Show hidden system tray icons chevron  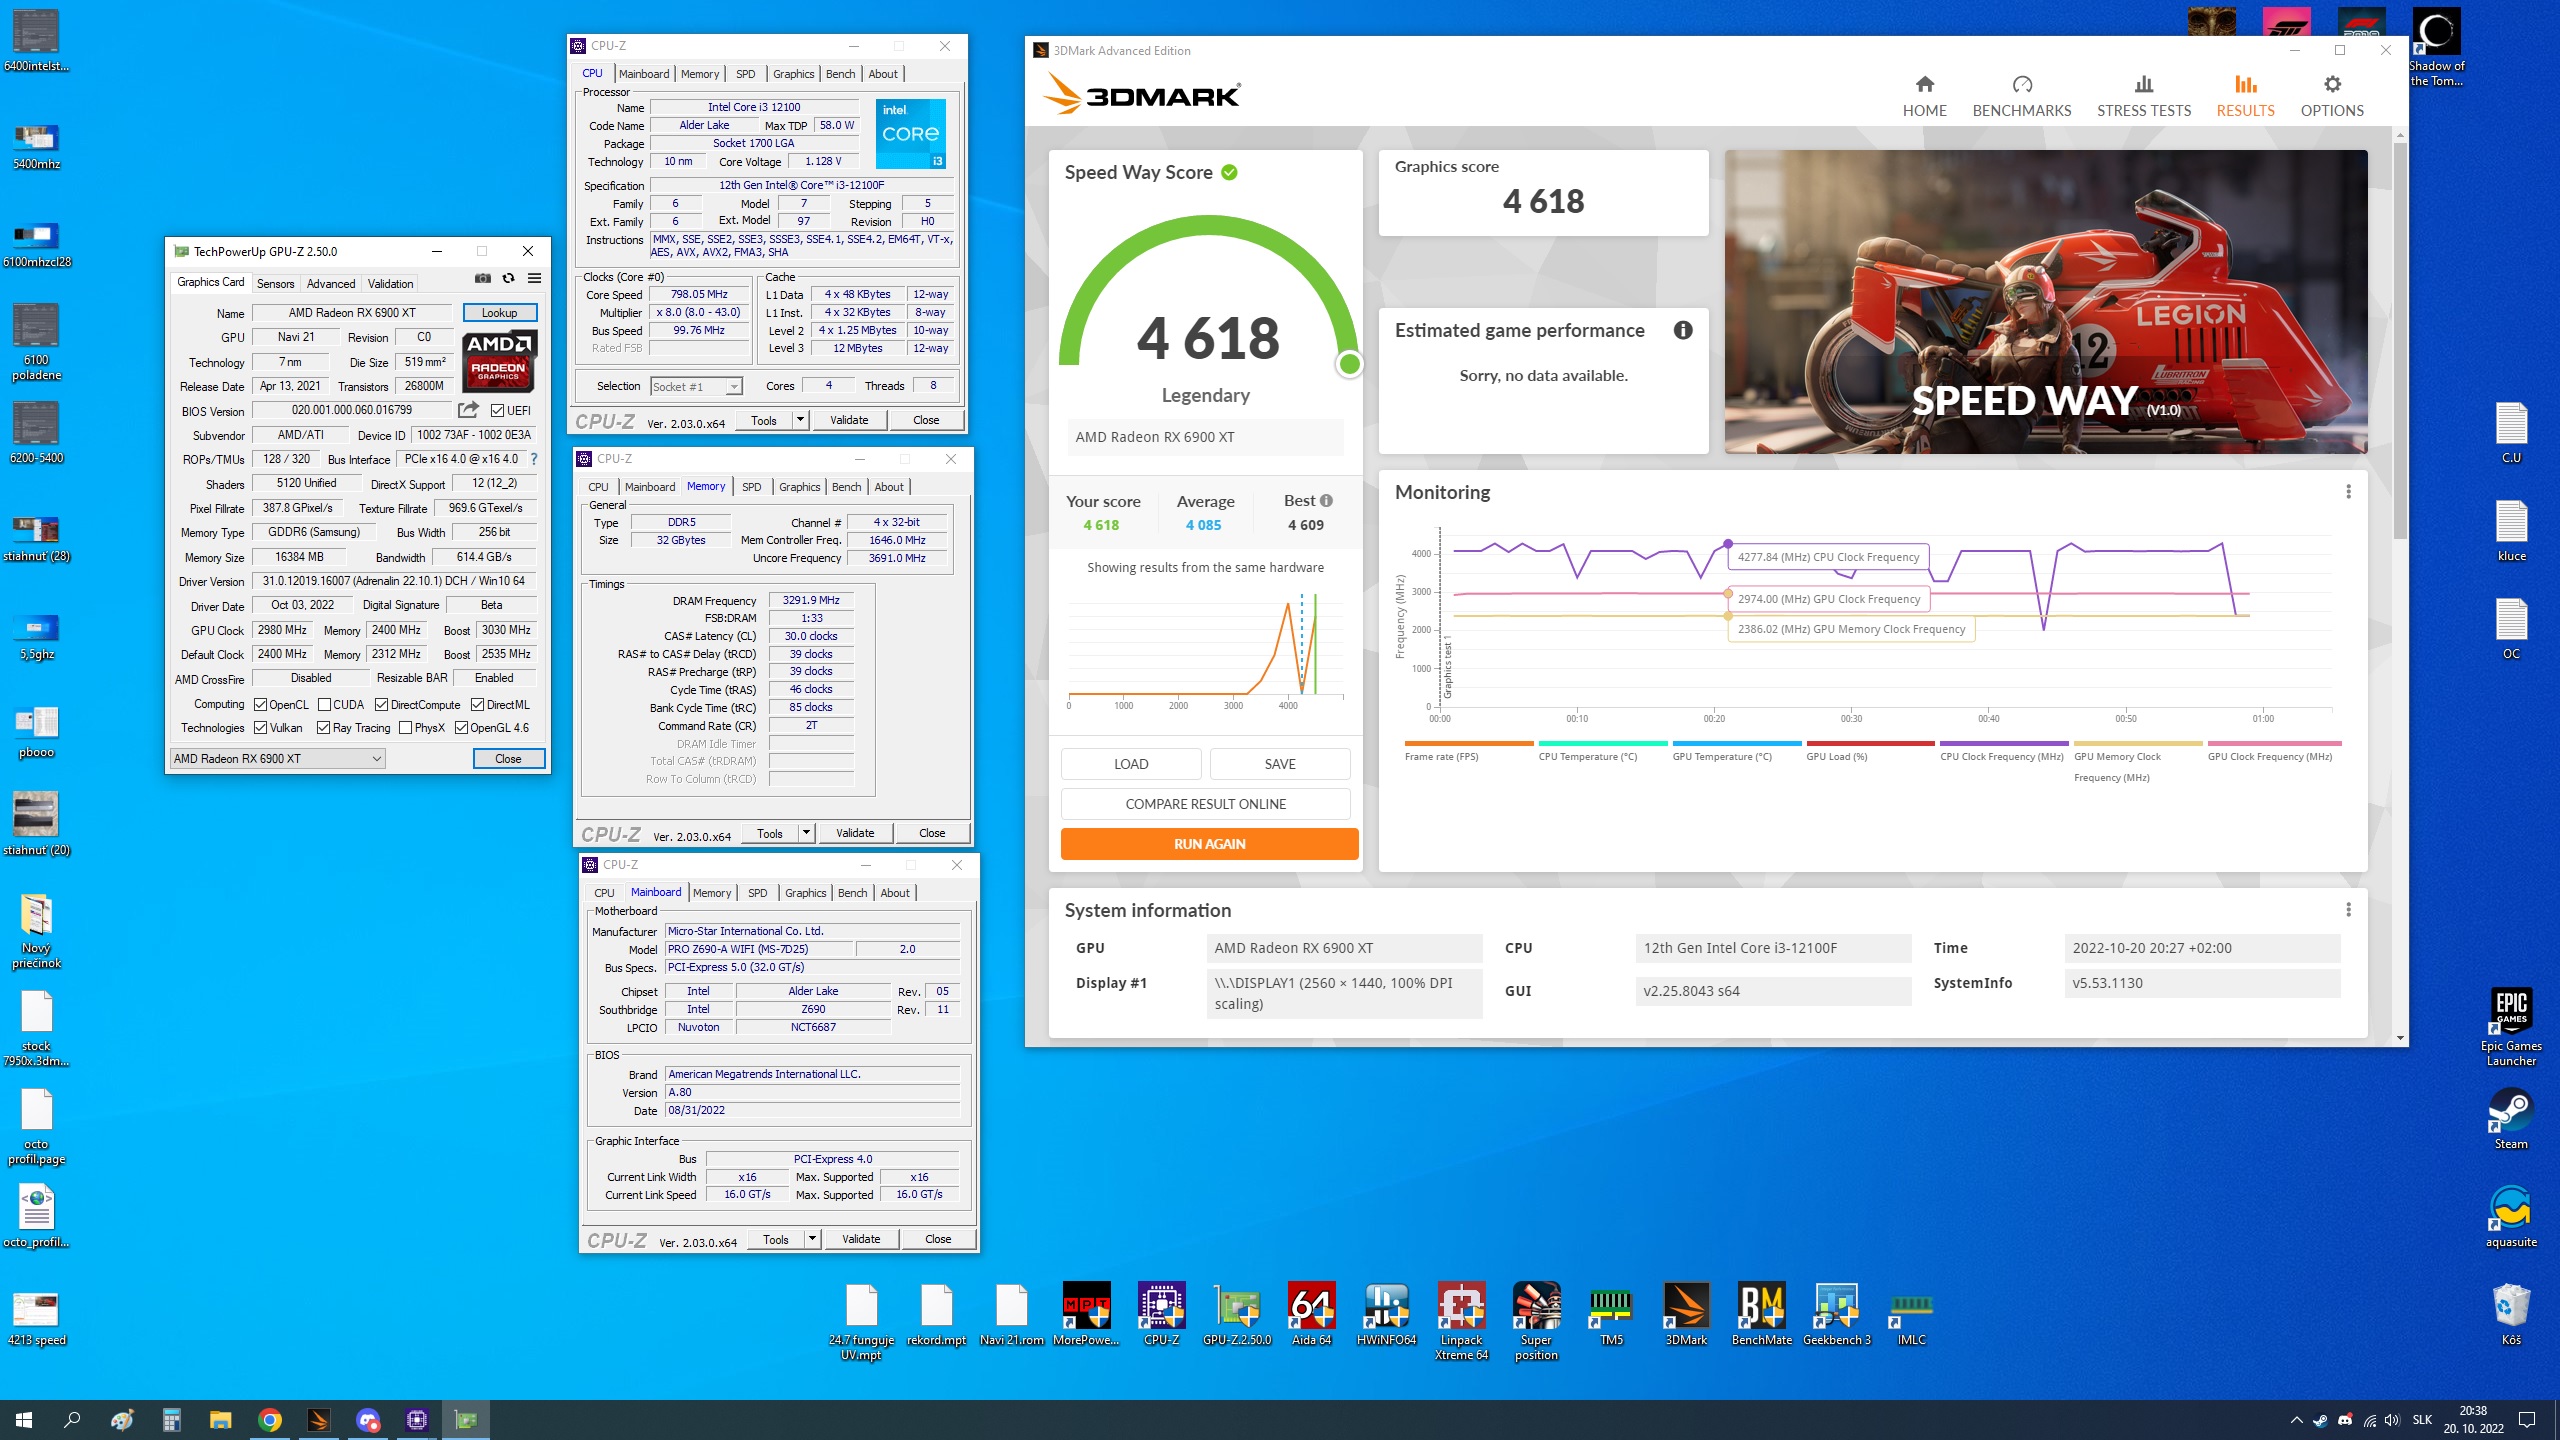coord(2297,1420)
